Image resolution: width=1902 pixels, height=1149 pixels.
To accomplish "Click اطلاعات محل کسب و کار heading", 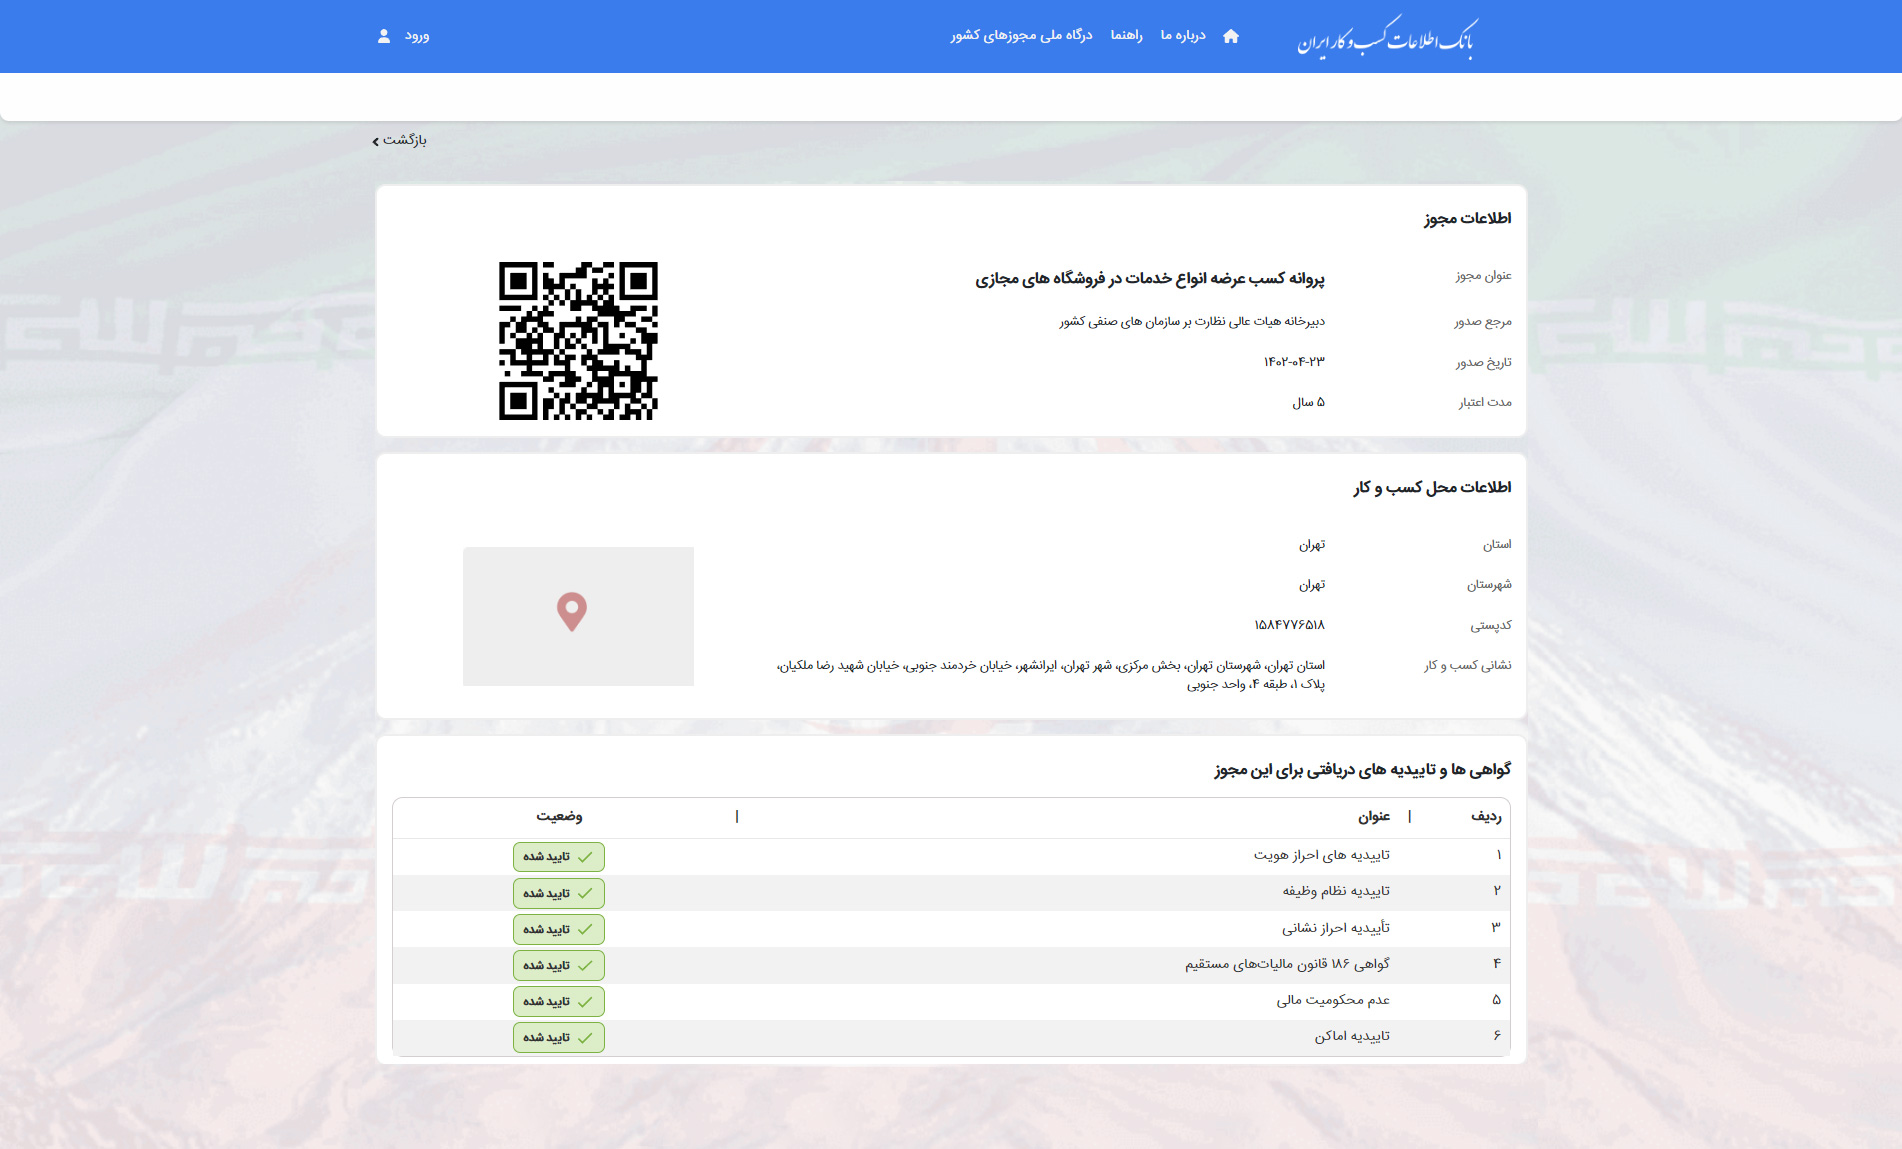I will [1433, 487].
